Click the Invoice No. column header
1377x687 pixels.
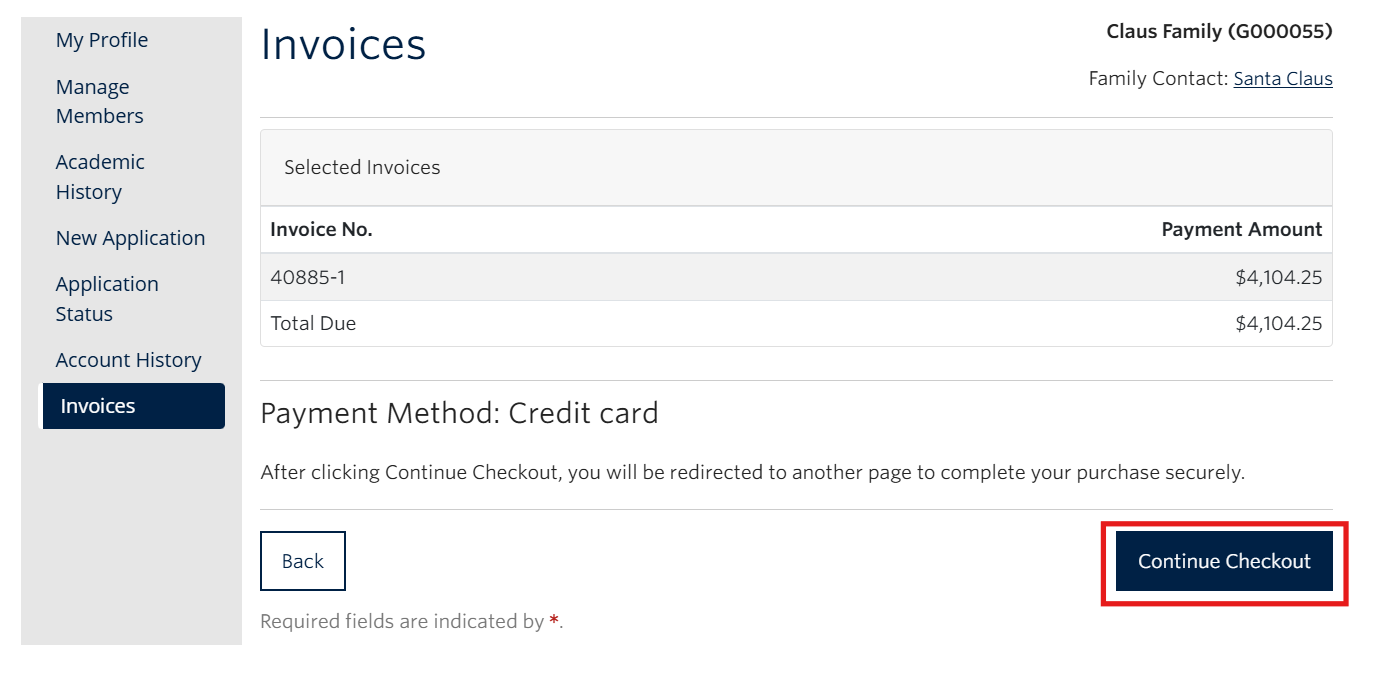(x=321, y=229)
